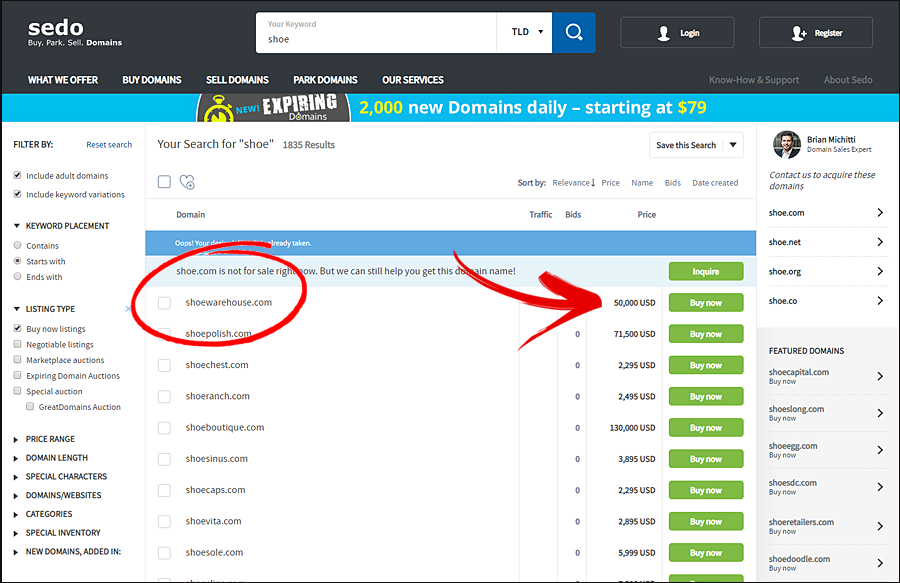This screenshot has height=583, width=900.
Task: Open shoesdc.com featured arrow
Action: [880, 487]
